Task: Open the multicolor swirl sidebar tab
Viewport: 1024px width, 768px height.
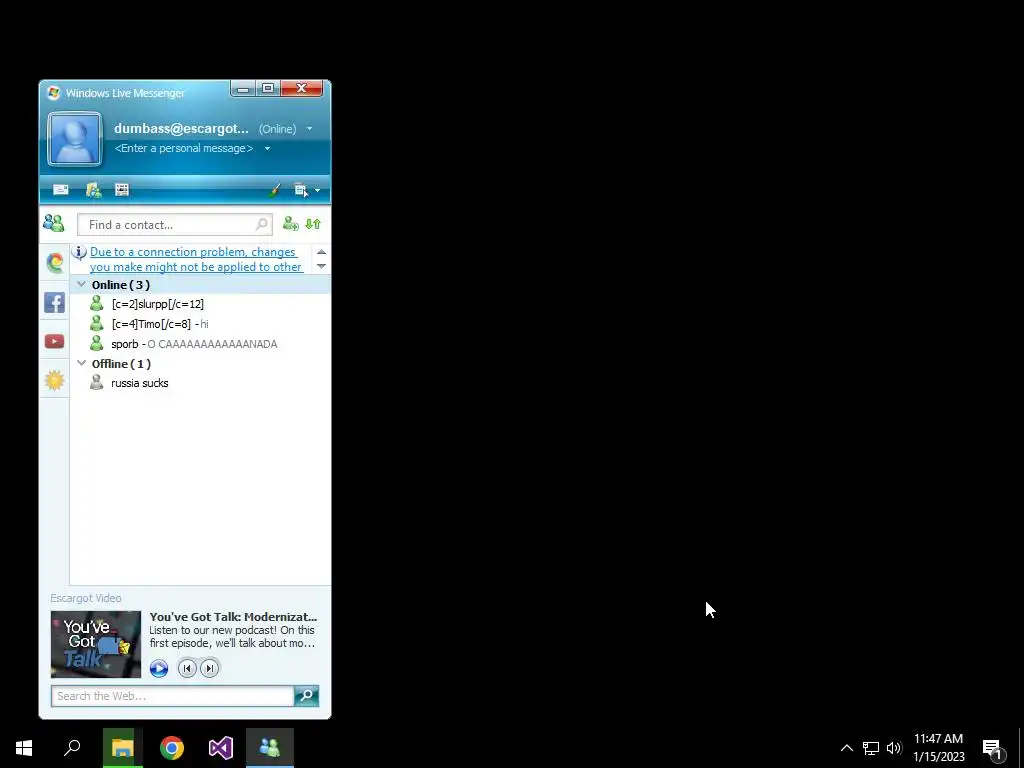Action: pos(55,263)
